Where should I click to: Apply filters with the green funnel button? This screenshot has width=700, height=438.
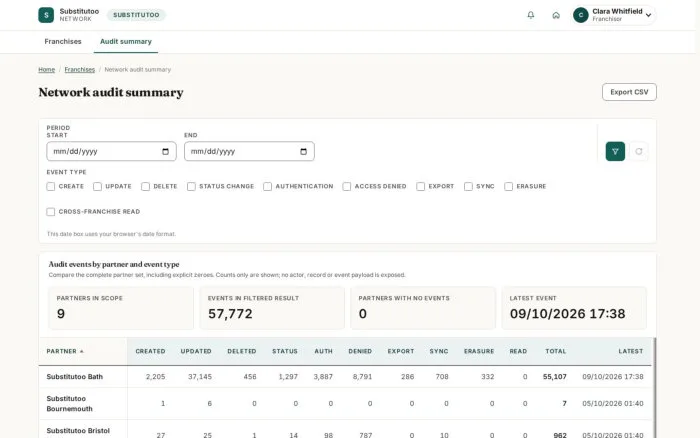coord(615,151)
